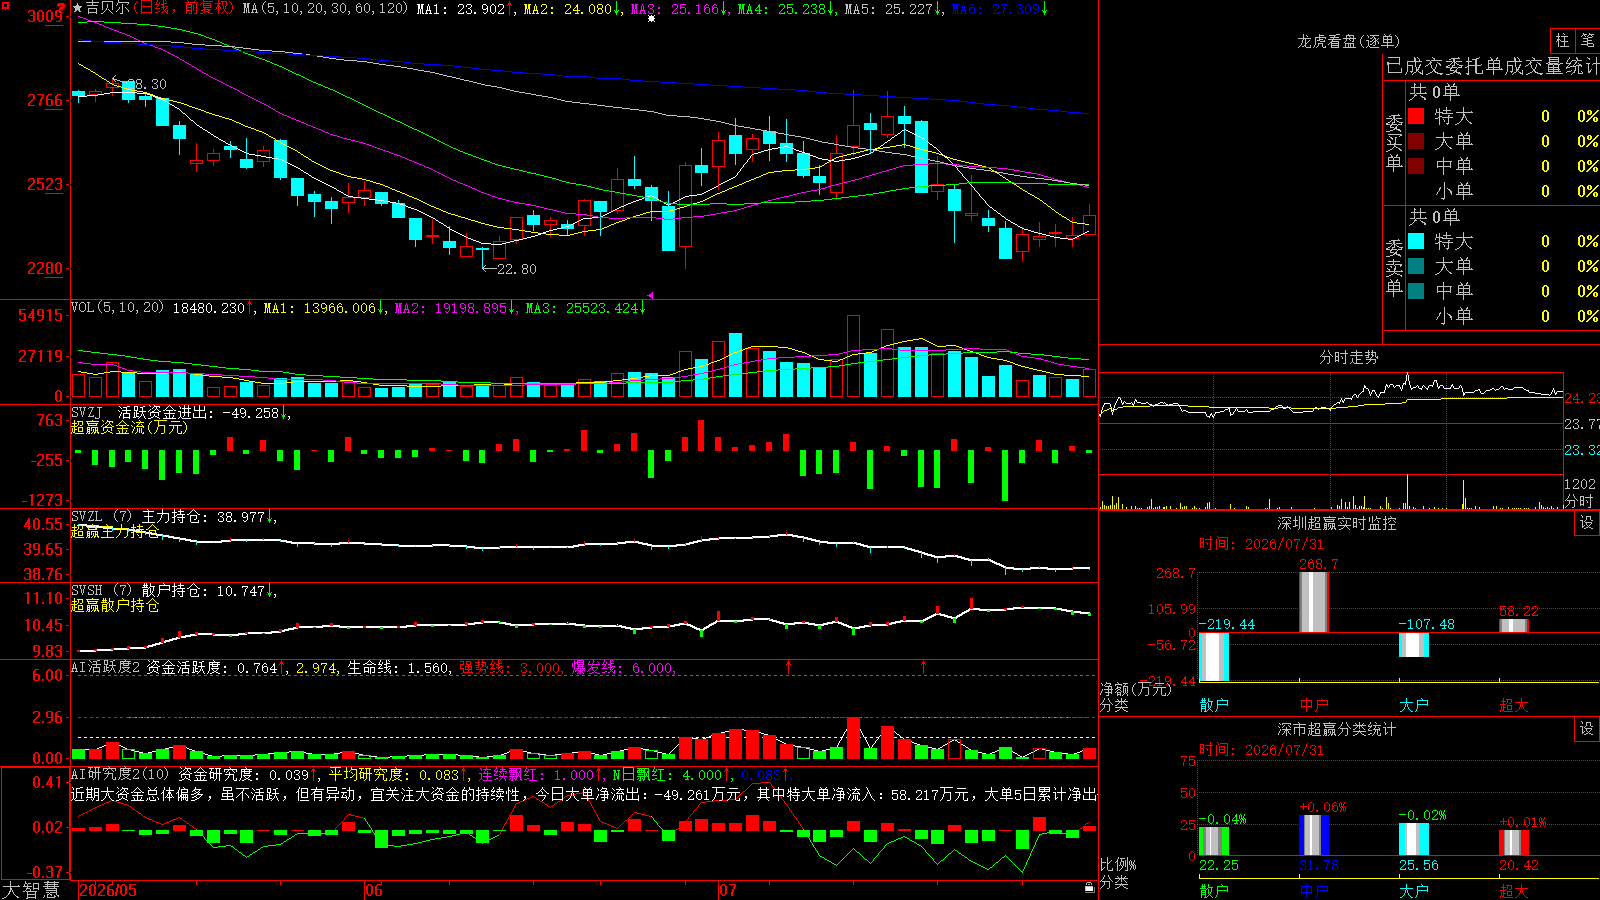Click the red 特大 buy-order swatch
Viewport: 1600px width, 900px height.
[x=1416, y=116]
